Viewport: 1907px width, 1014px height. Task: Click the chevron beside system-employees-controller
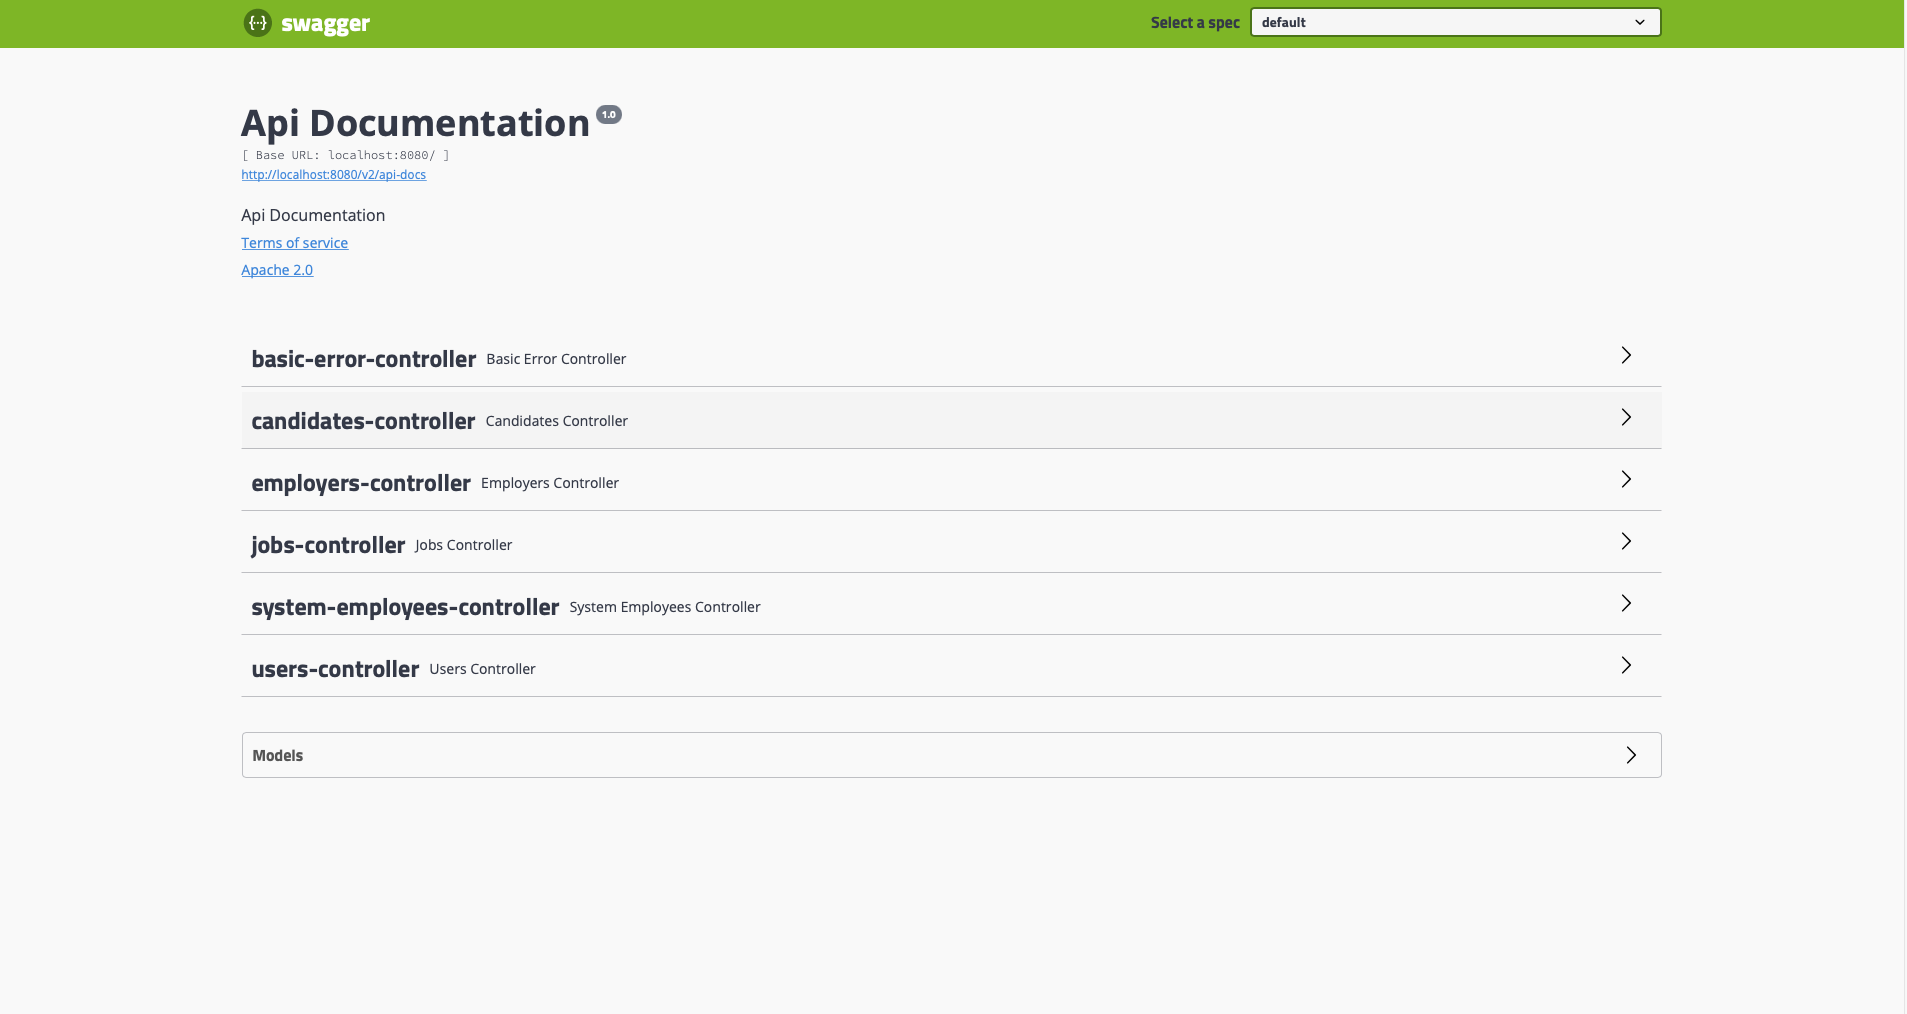1625,604
